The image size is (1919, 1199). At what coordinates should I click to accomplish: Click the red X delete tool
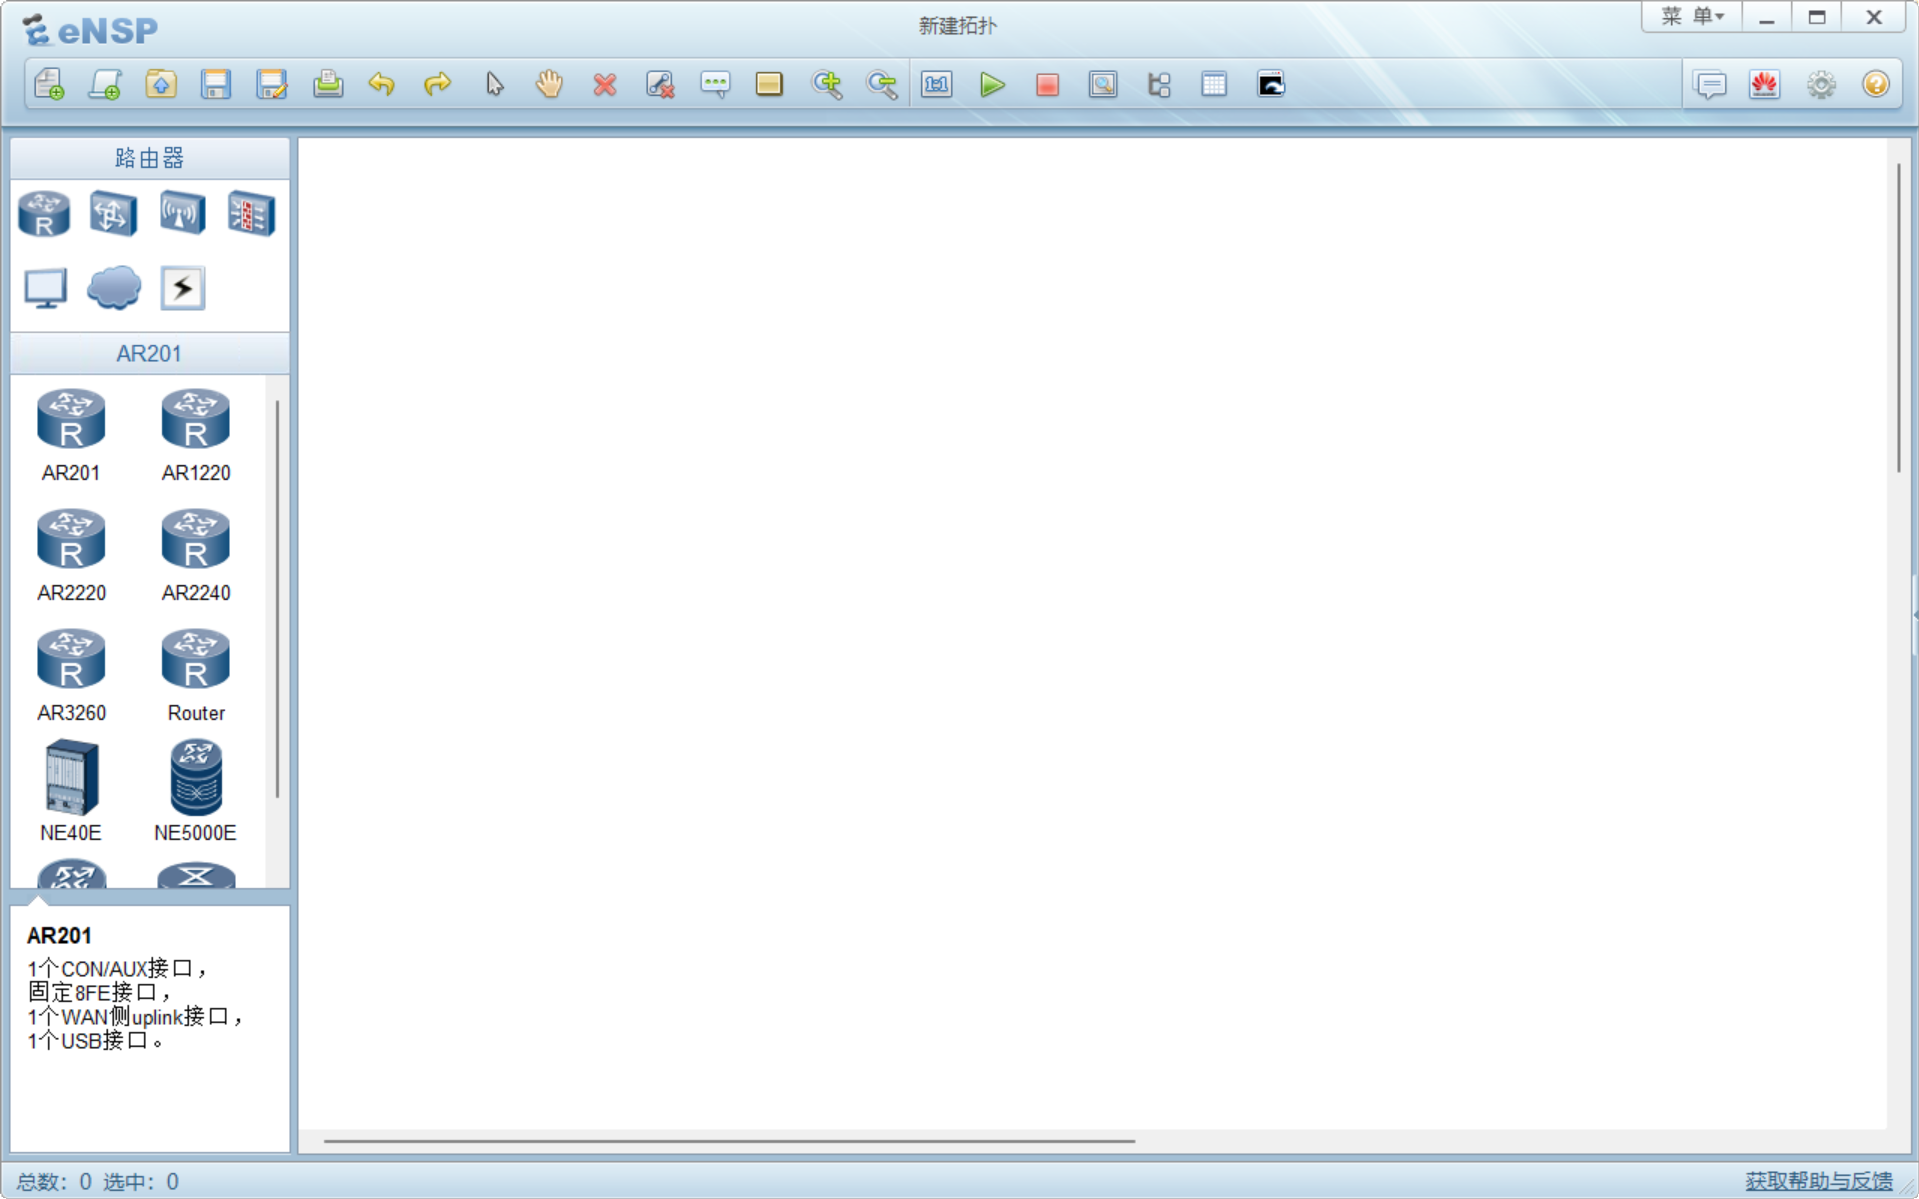604,85
